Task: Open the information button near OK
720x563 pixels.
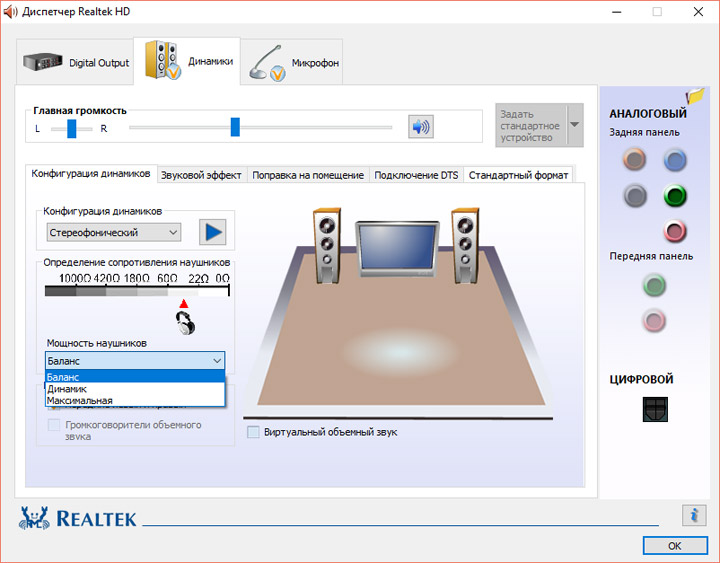Action: tap(694, 515)
